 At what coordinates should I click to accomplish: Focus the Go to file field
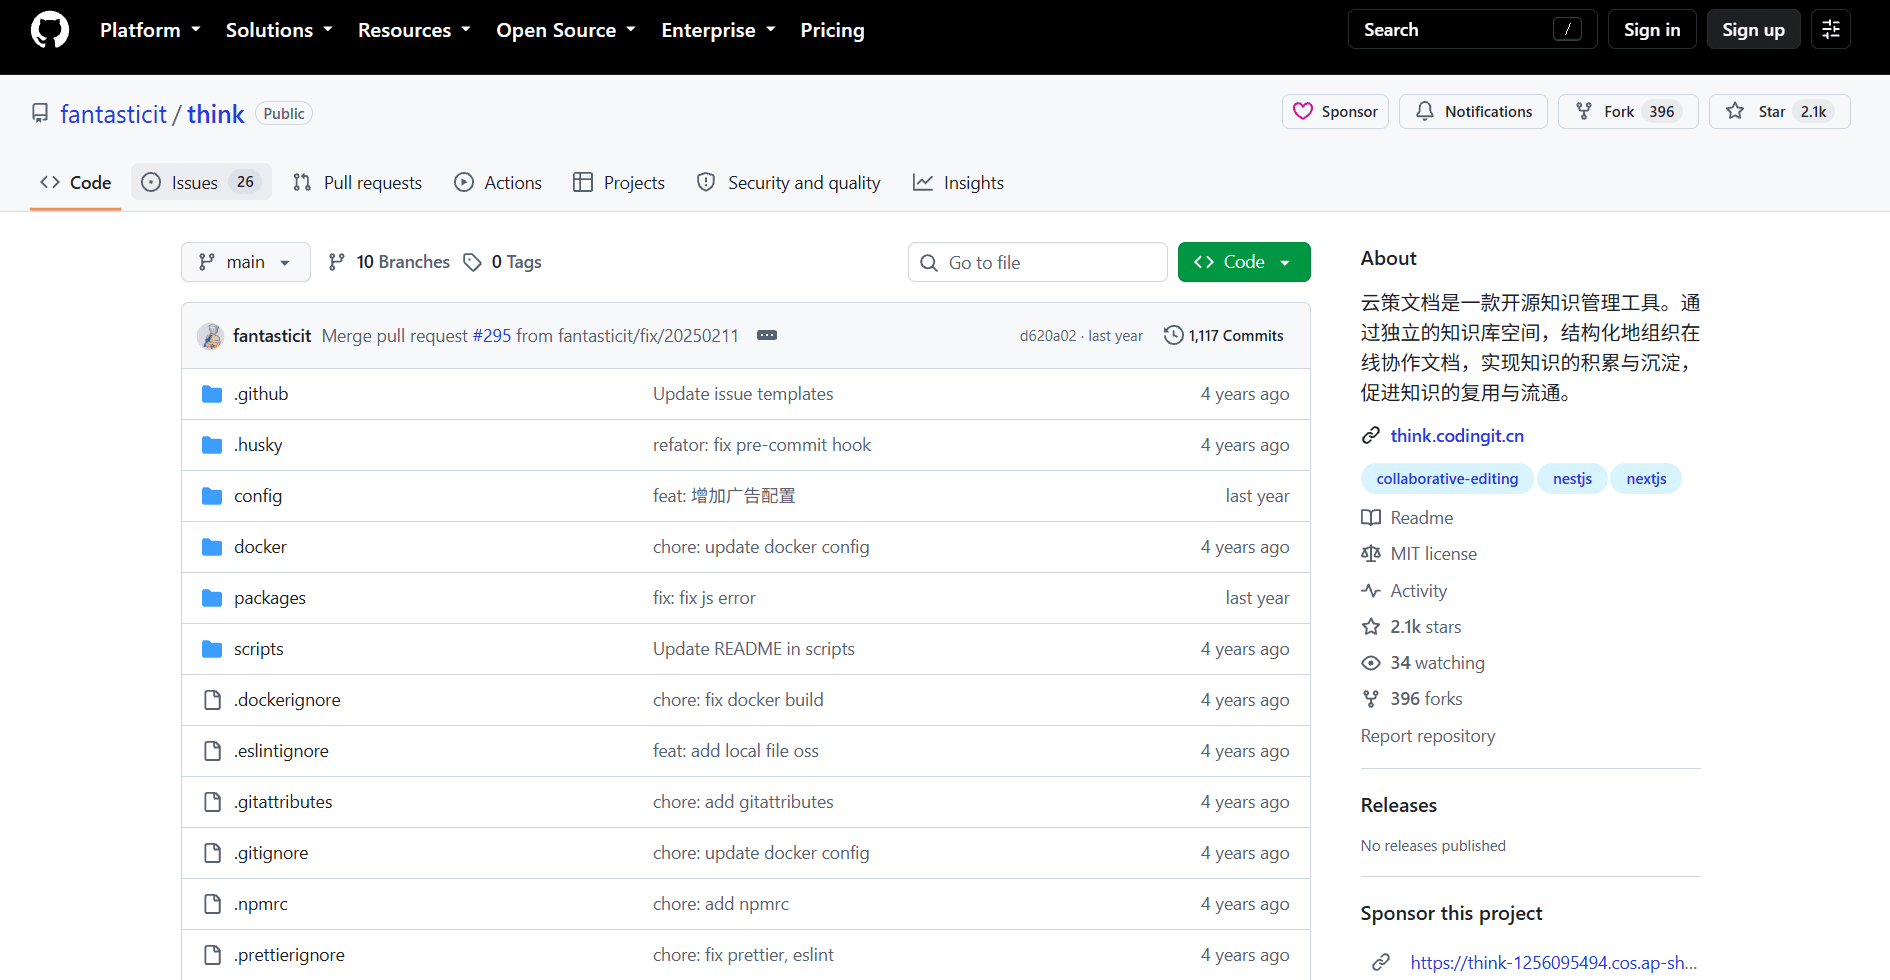[1038, 262]
